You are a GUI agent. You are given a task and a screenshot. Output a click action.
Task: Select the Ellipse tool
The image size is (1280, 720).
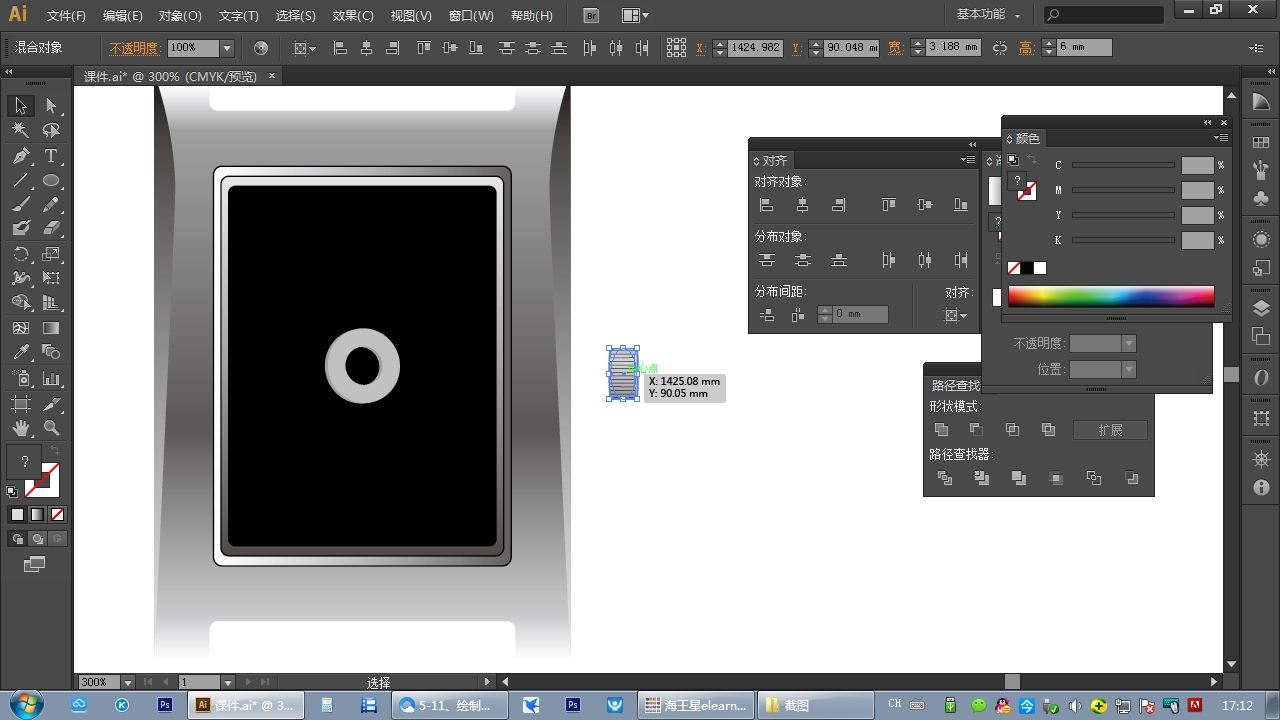tap(51, 181)
